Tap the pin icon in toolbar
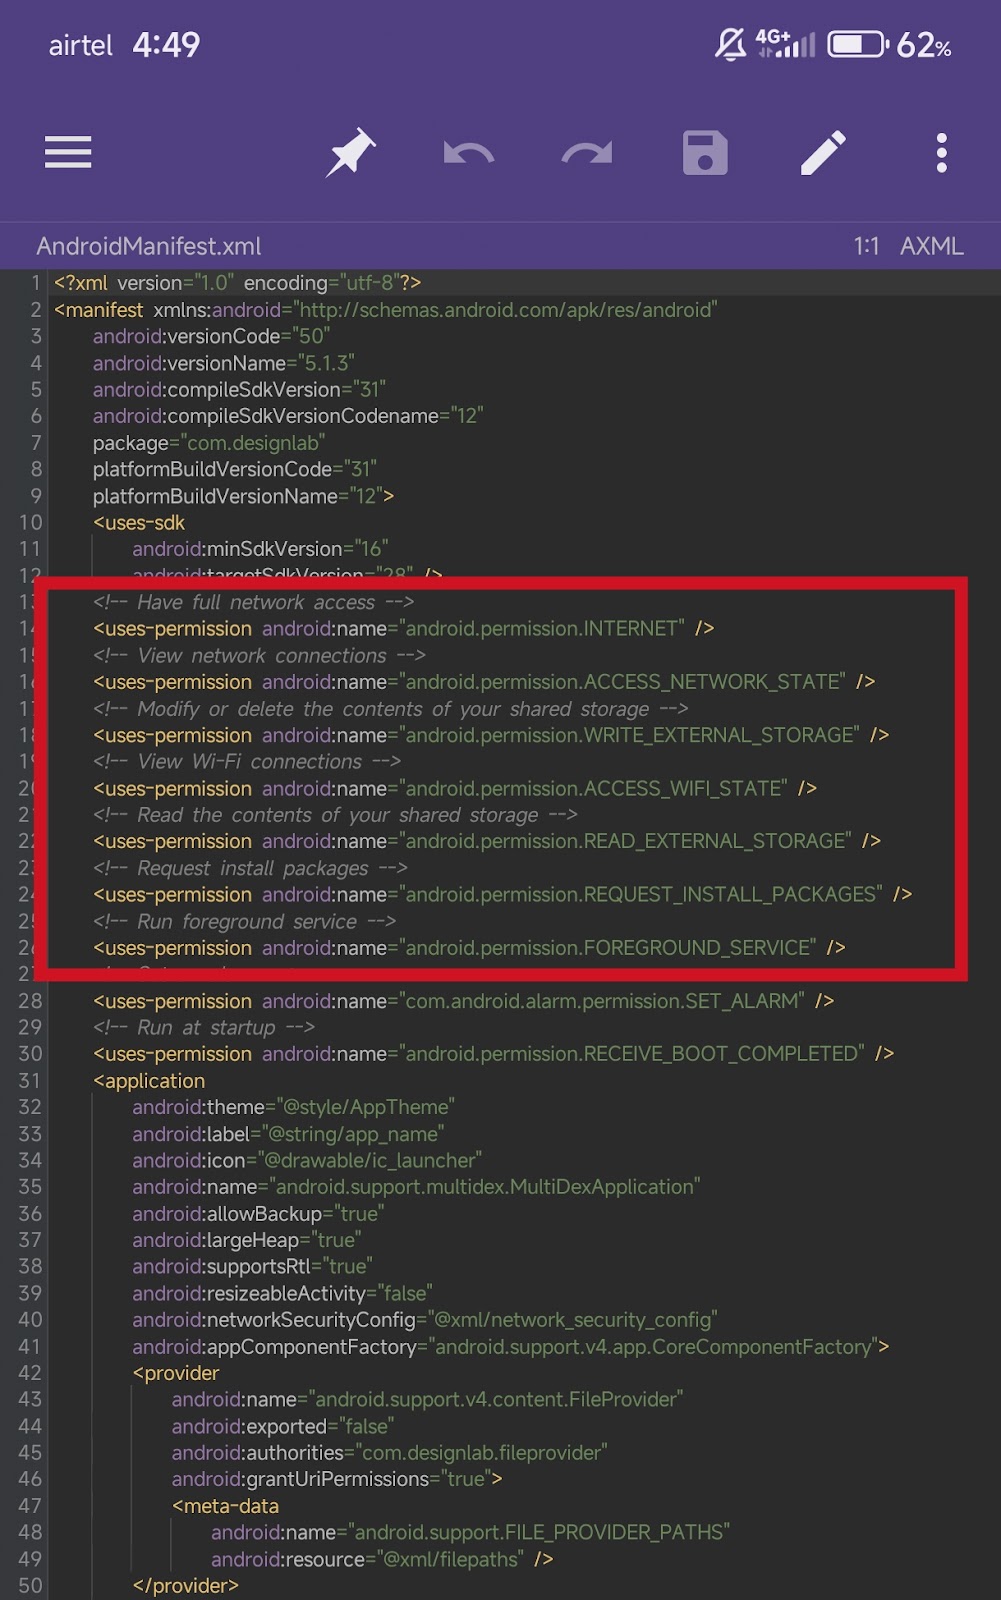 point(351,153)
